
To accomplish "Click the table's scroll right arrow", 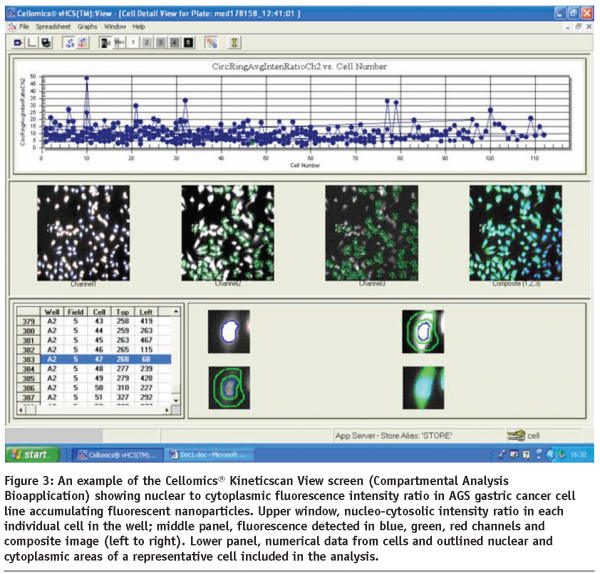I will click(167, 410).
